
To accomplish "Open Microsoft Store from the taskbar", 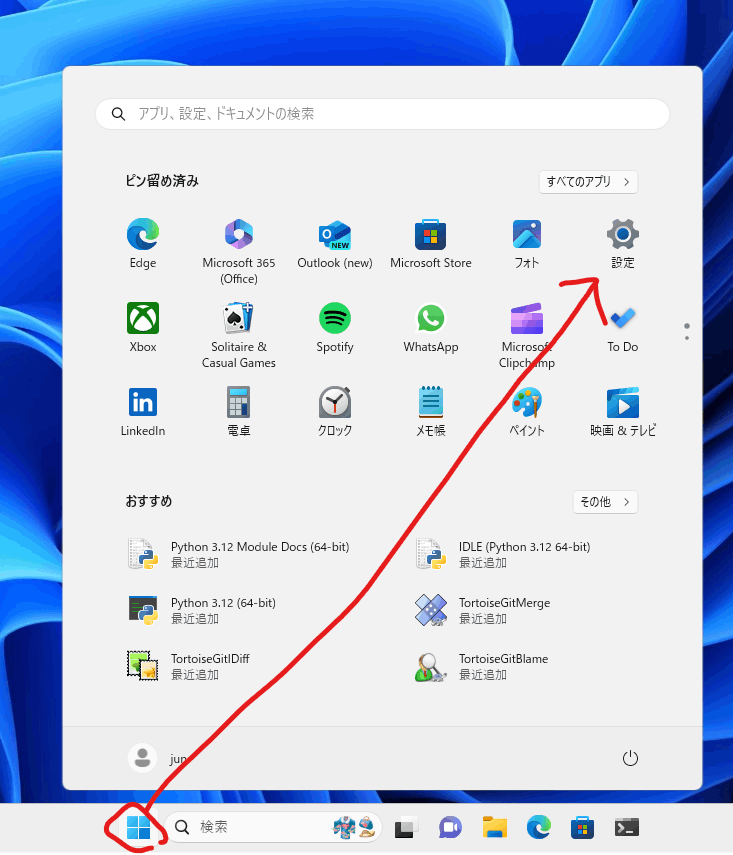I will pos(582,827).
